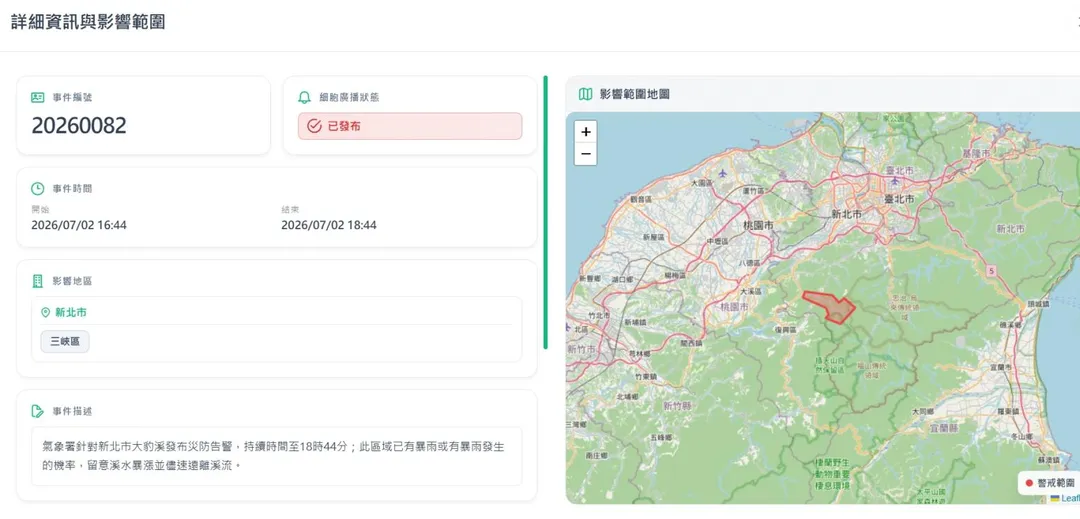Click the bell icon beside 細胞廣播狀態
The height and width of the screenshot is (519, 1080).
coord(304,98)
